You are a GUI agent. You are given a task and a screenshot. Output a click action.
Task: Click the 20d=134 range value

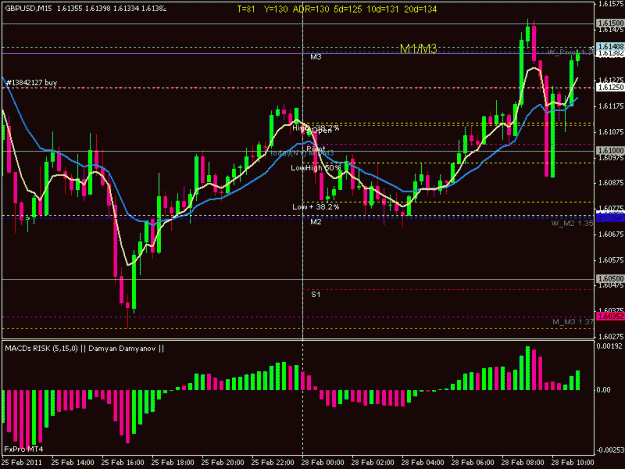pyautogui.click(x=420, y=9)
